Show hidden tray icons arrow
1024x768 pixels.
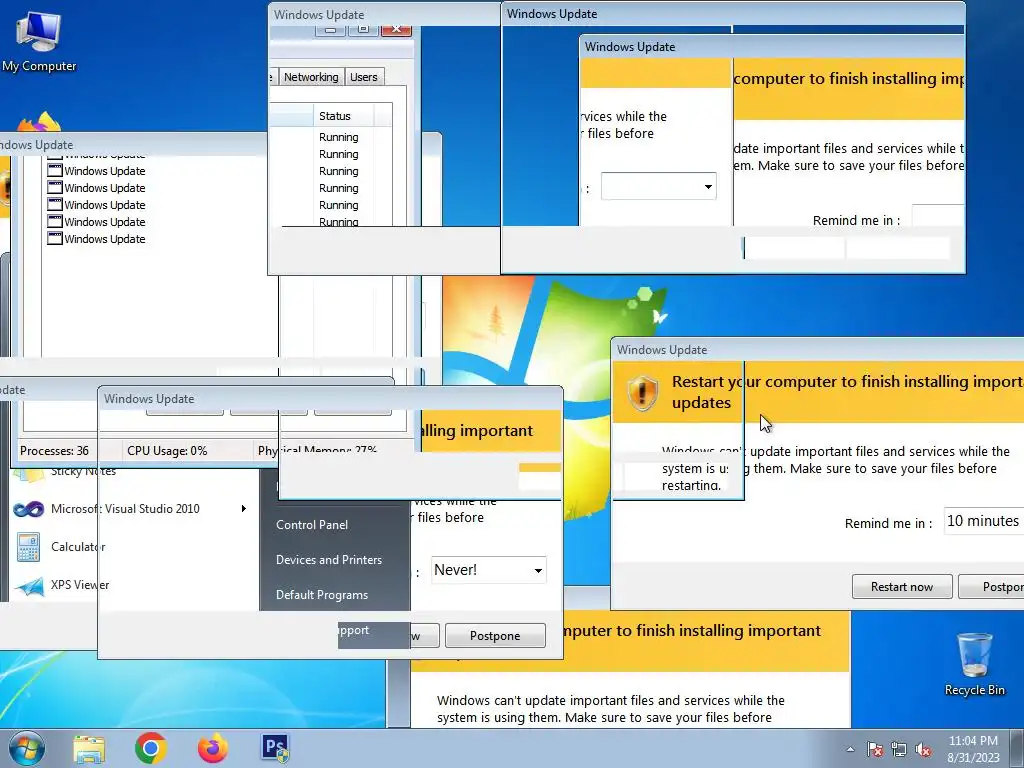tap(850, 749)
